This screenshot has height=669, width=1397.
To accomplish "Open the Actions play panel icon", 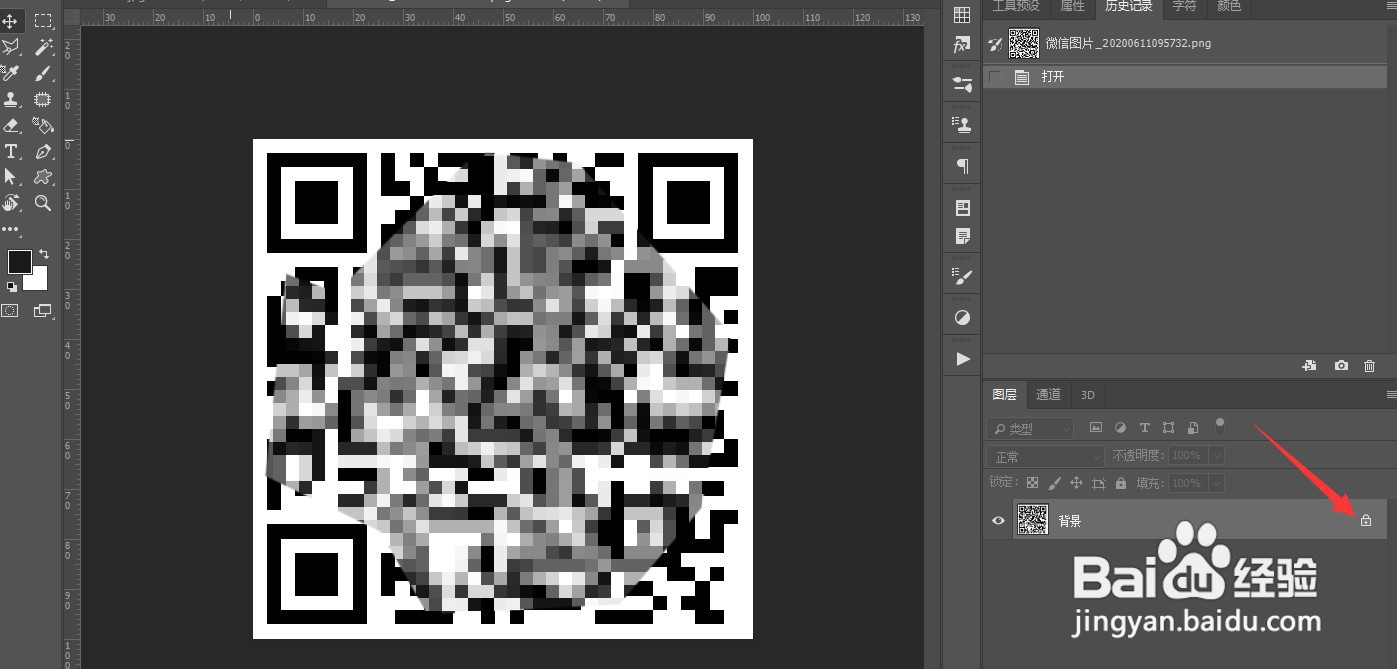I will tap(962, 359).
